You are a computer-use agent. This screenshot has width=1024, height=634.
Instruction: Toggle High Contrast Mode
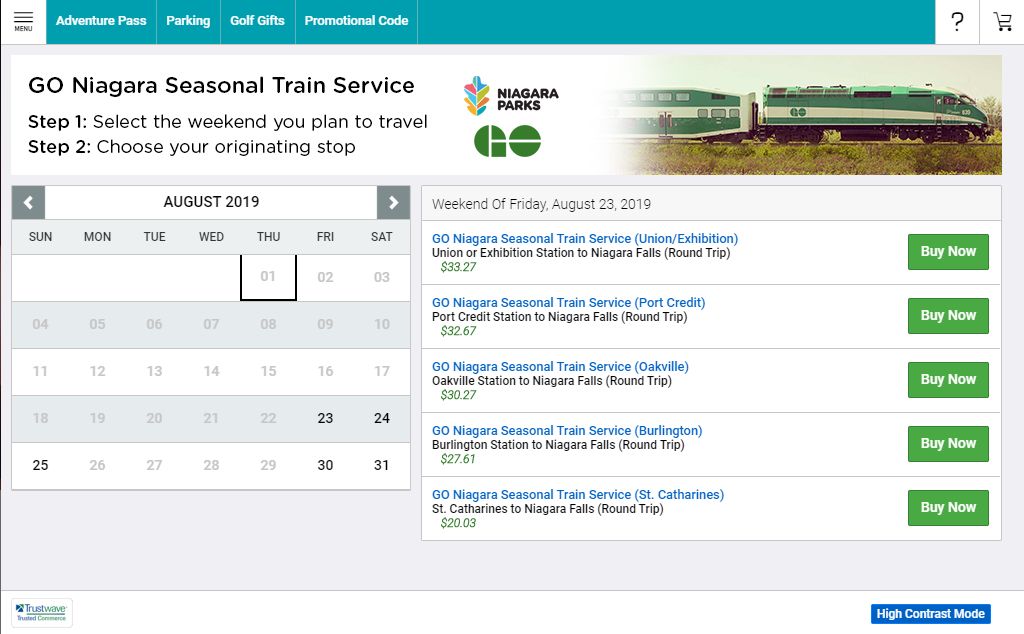[x=930, y=613]
